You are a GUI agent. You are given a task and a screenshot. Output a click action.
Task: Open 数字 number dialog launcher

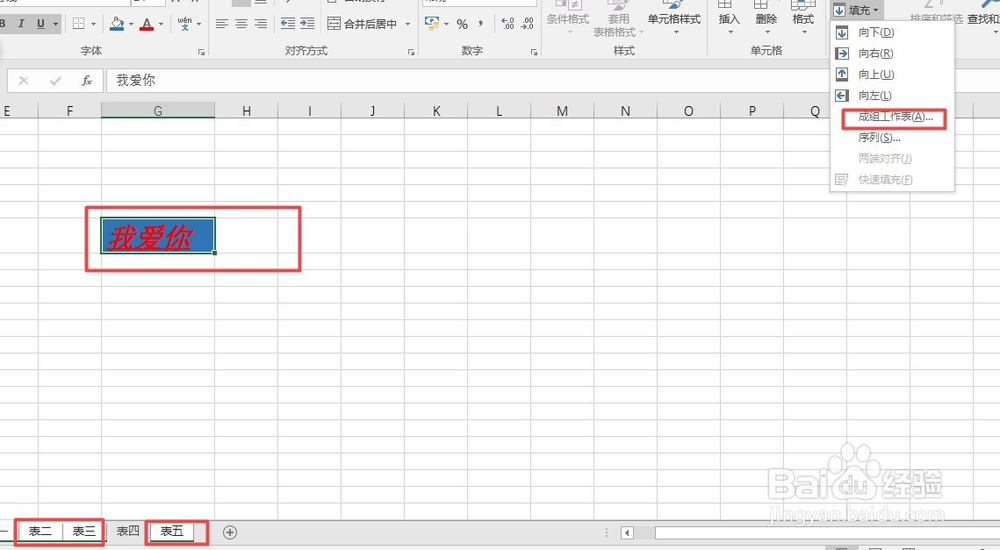pyautogui.click(x=534, y=52)
